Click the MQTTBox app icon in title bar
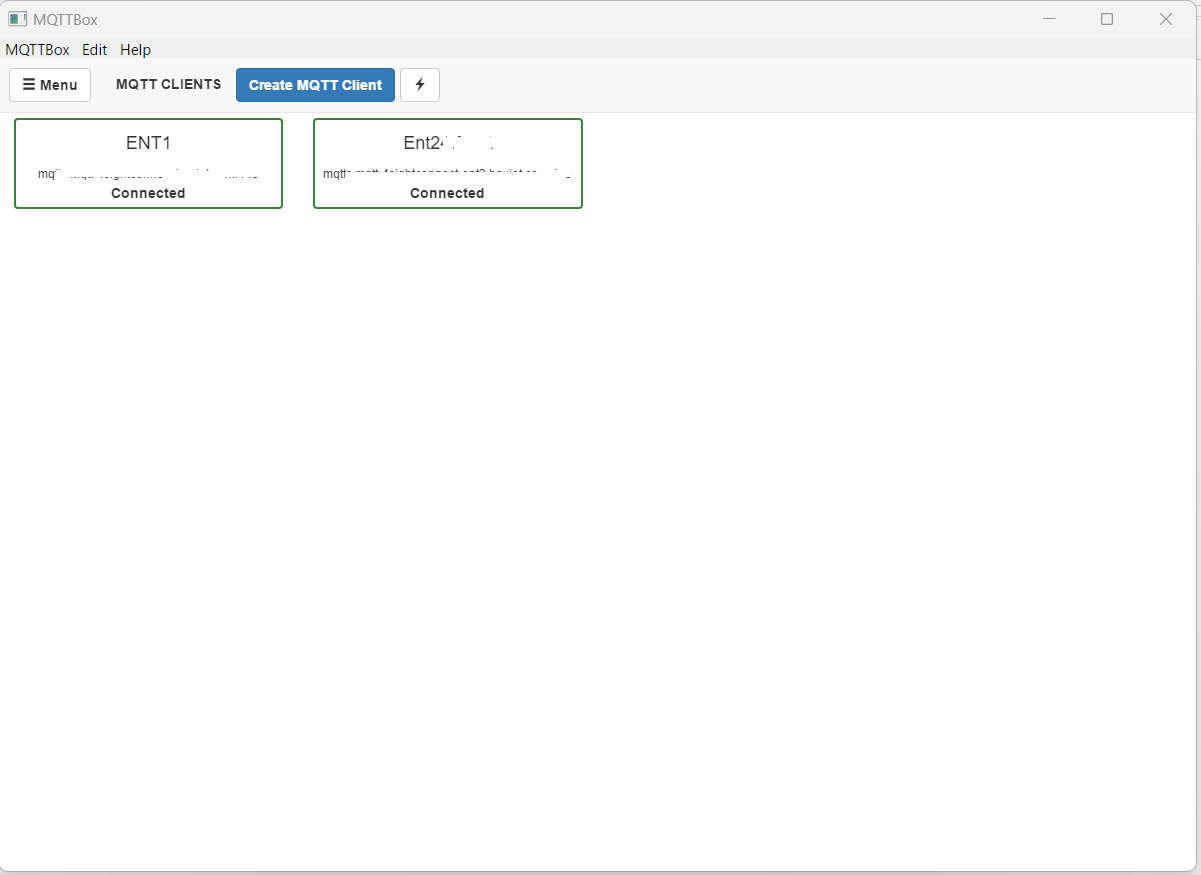Image resolution: width=1201 pixels, height=875 pixels. 17,19
